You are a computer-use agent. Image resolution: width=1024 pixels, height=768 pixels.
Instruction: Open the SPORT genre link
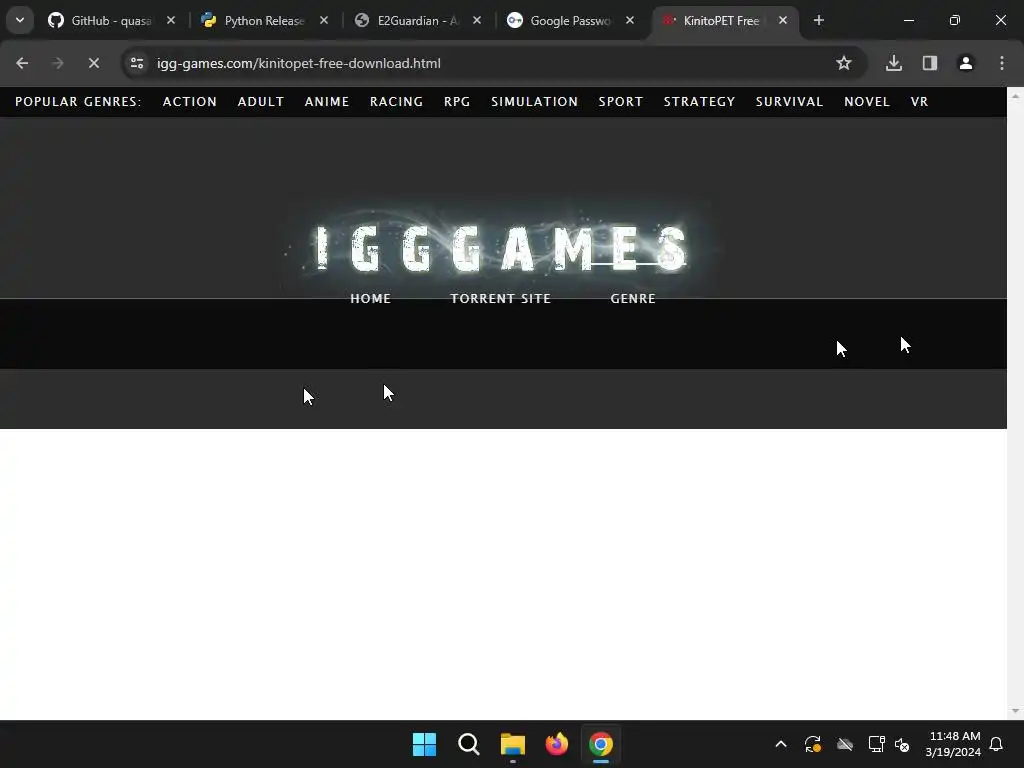621,102
